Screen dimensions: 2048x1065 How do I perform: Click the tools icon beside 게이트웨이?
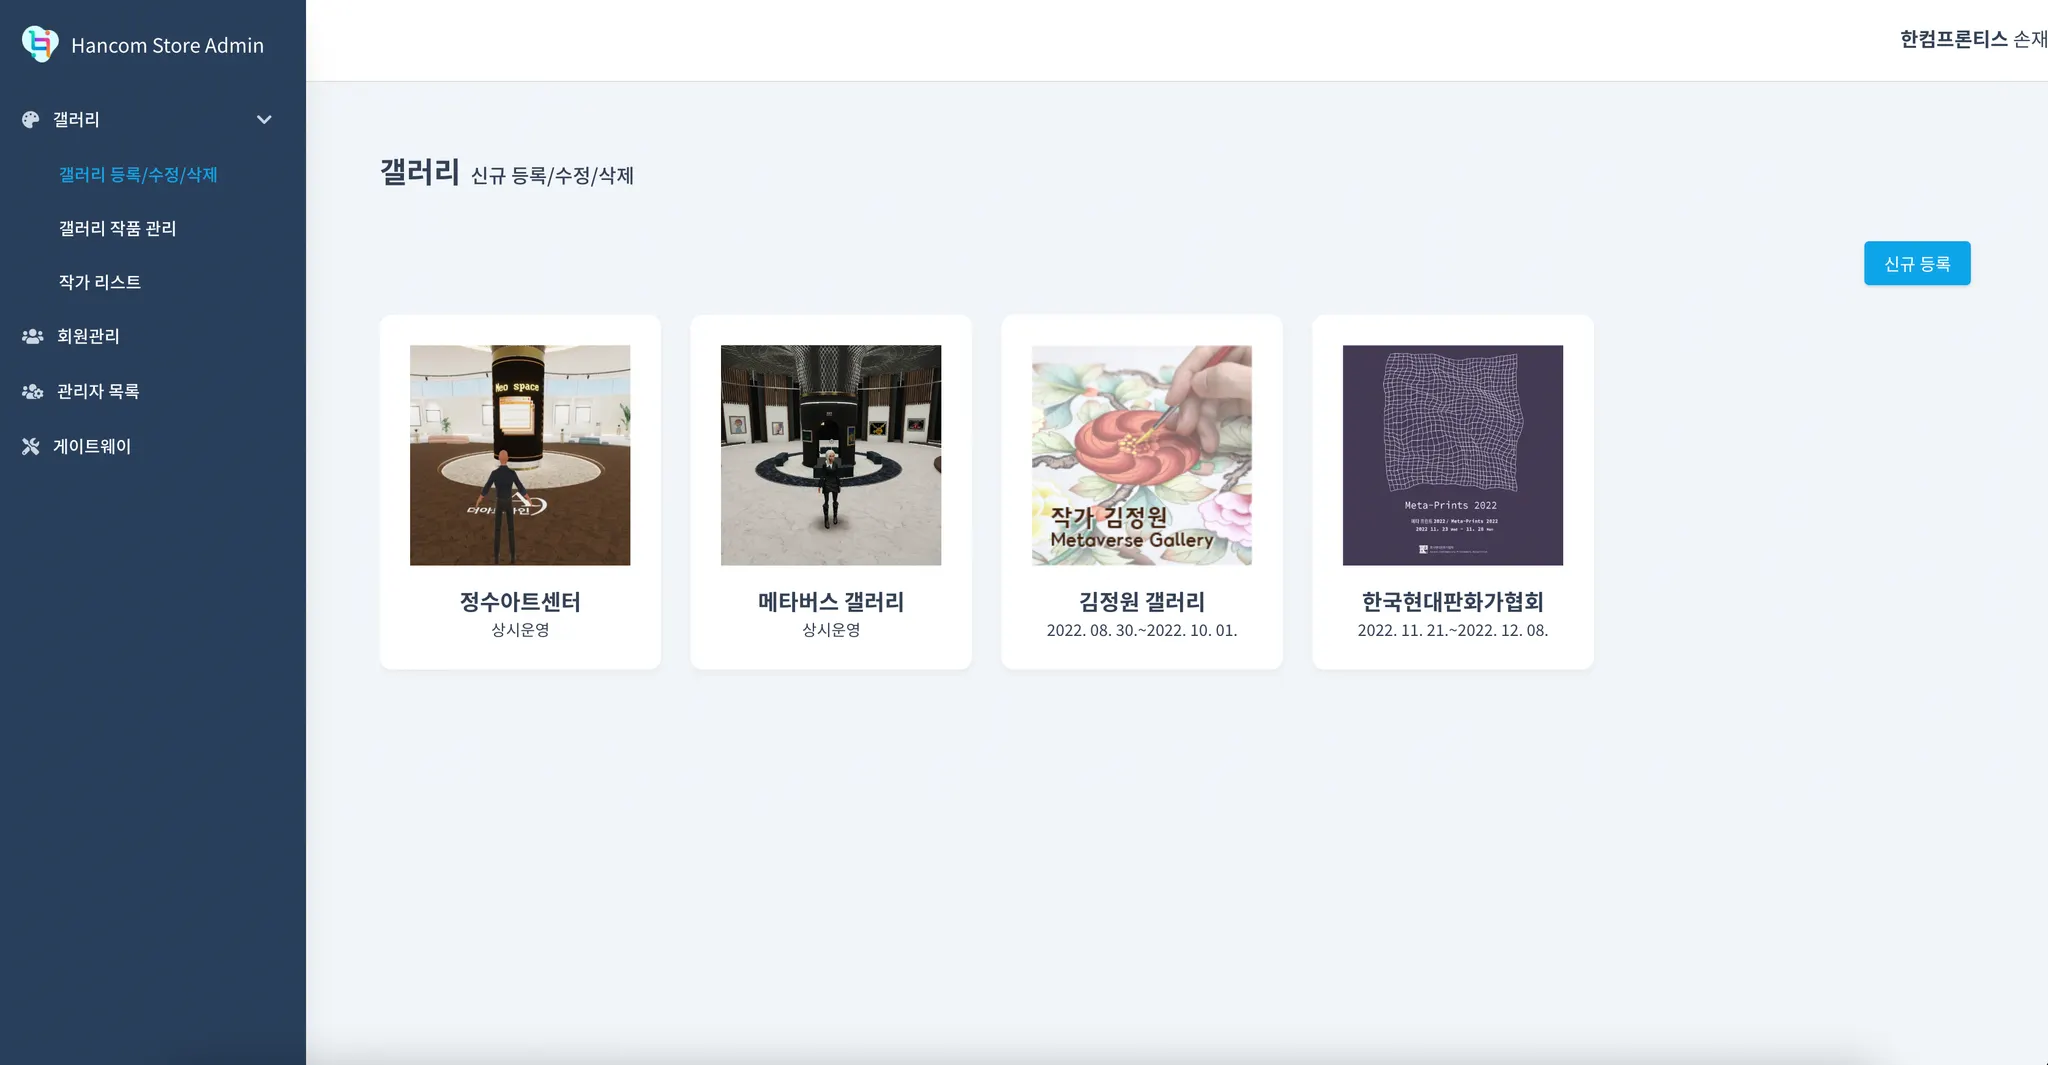tap(31, 446)
